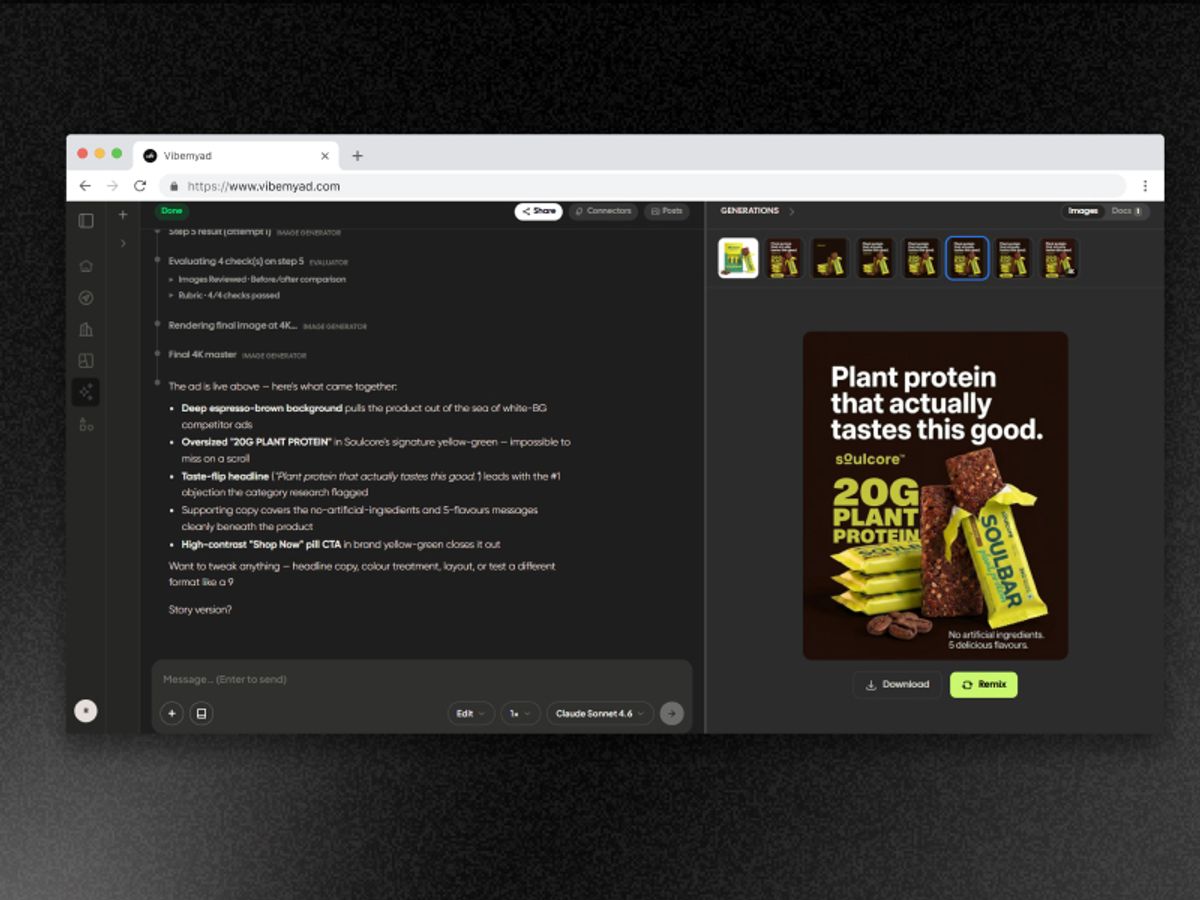
Task: Send message with arrow button
Action: pos(672,713)
